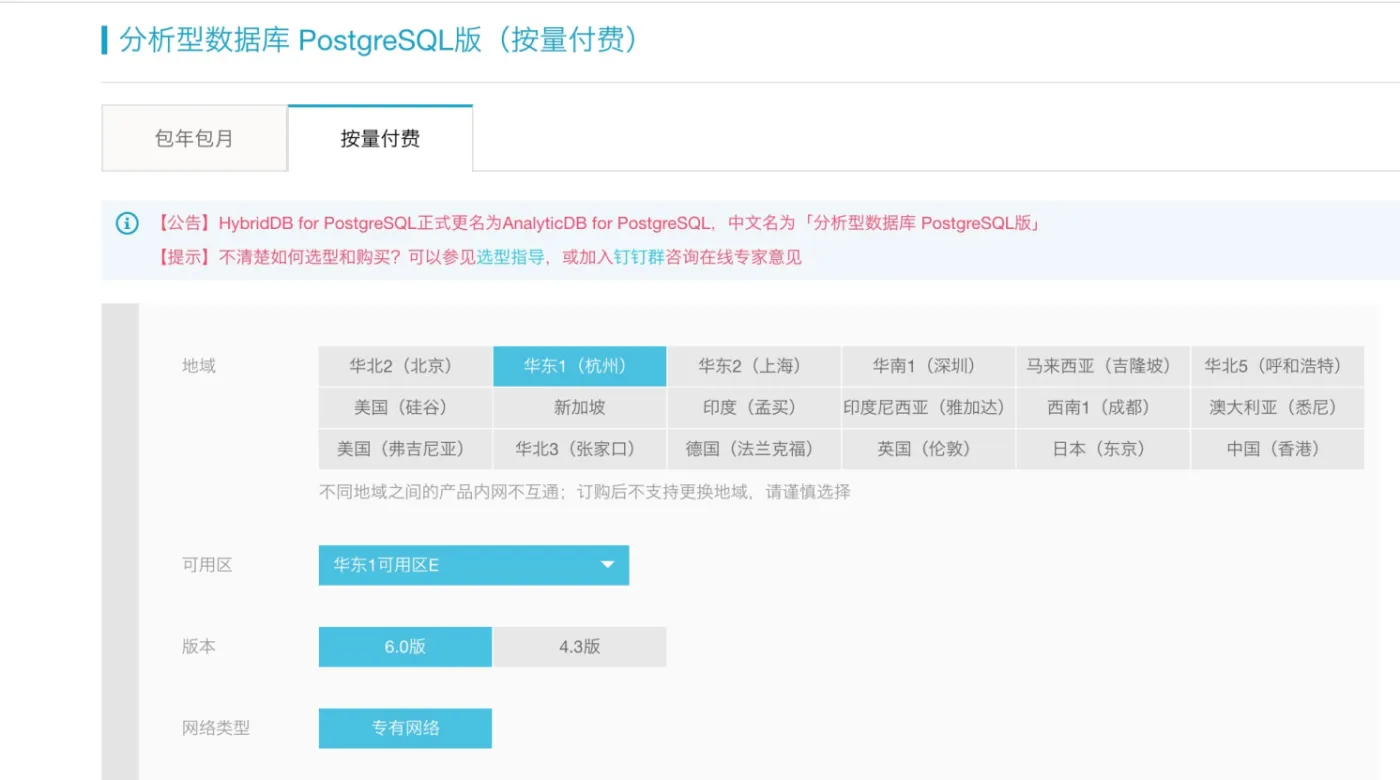1400x780 pixels.
Task: Open the 华东1可用区E availability zone dropdown
Action: tap(474, 565)
